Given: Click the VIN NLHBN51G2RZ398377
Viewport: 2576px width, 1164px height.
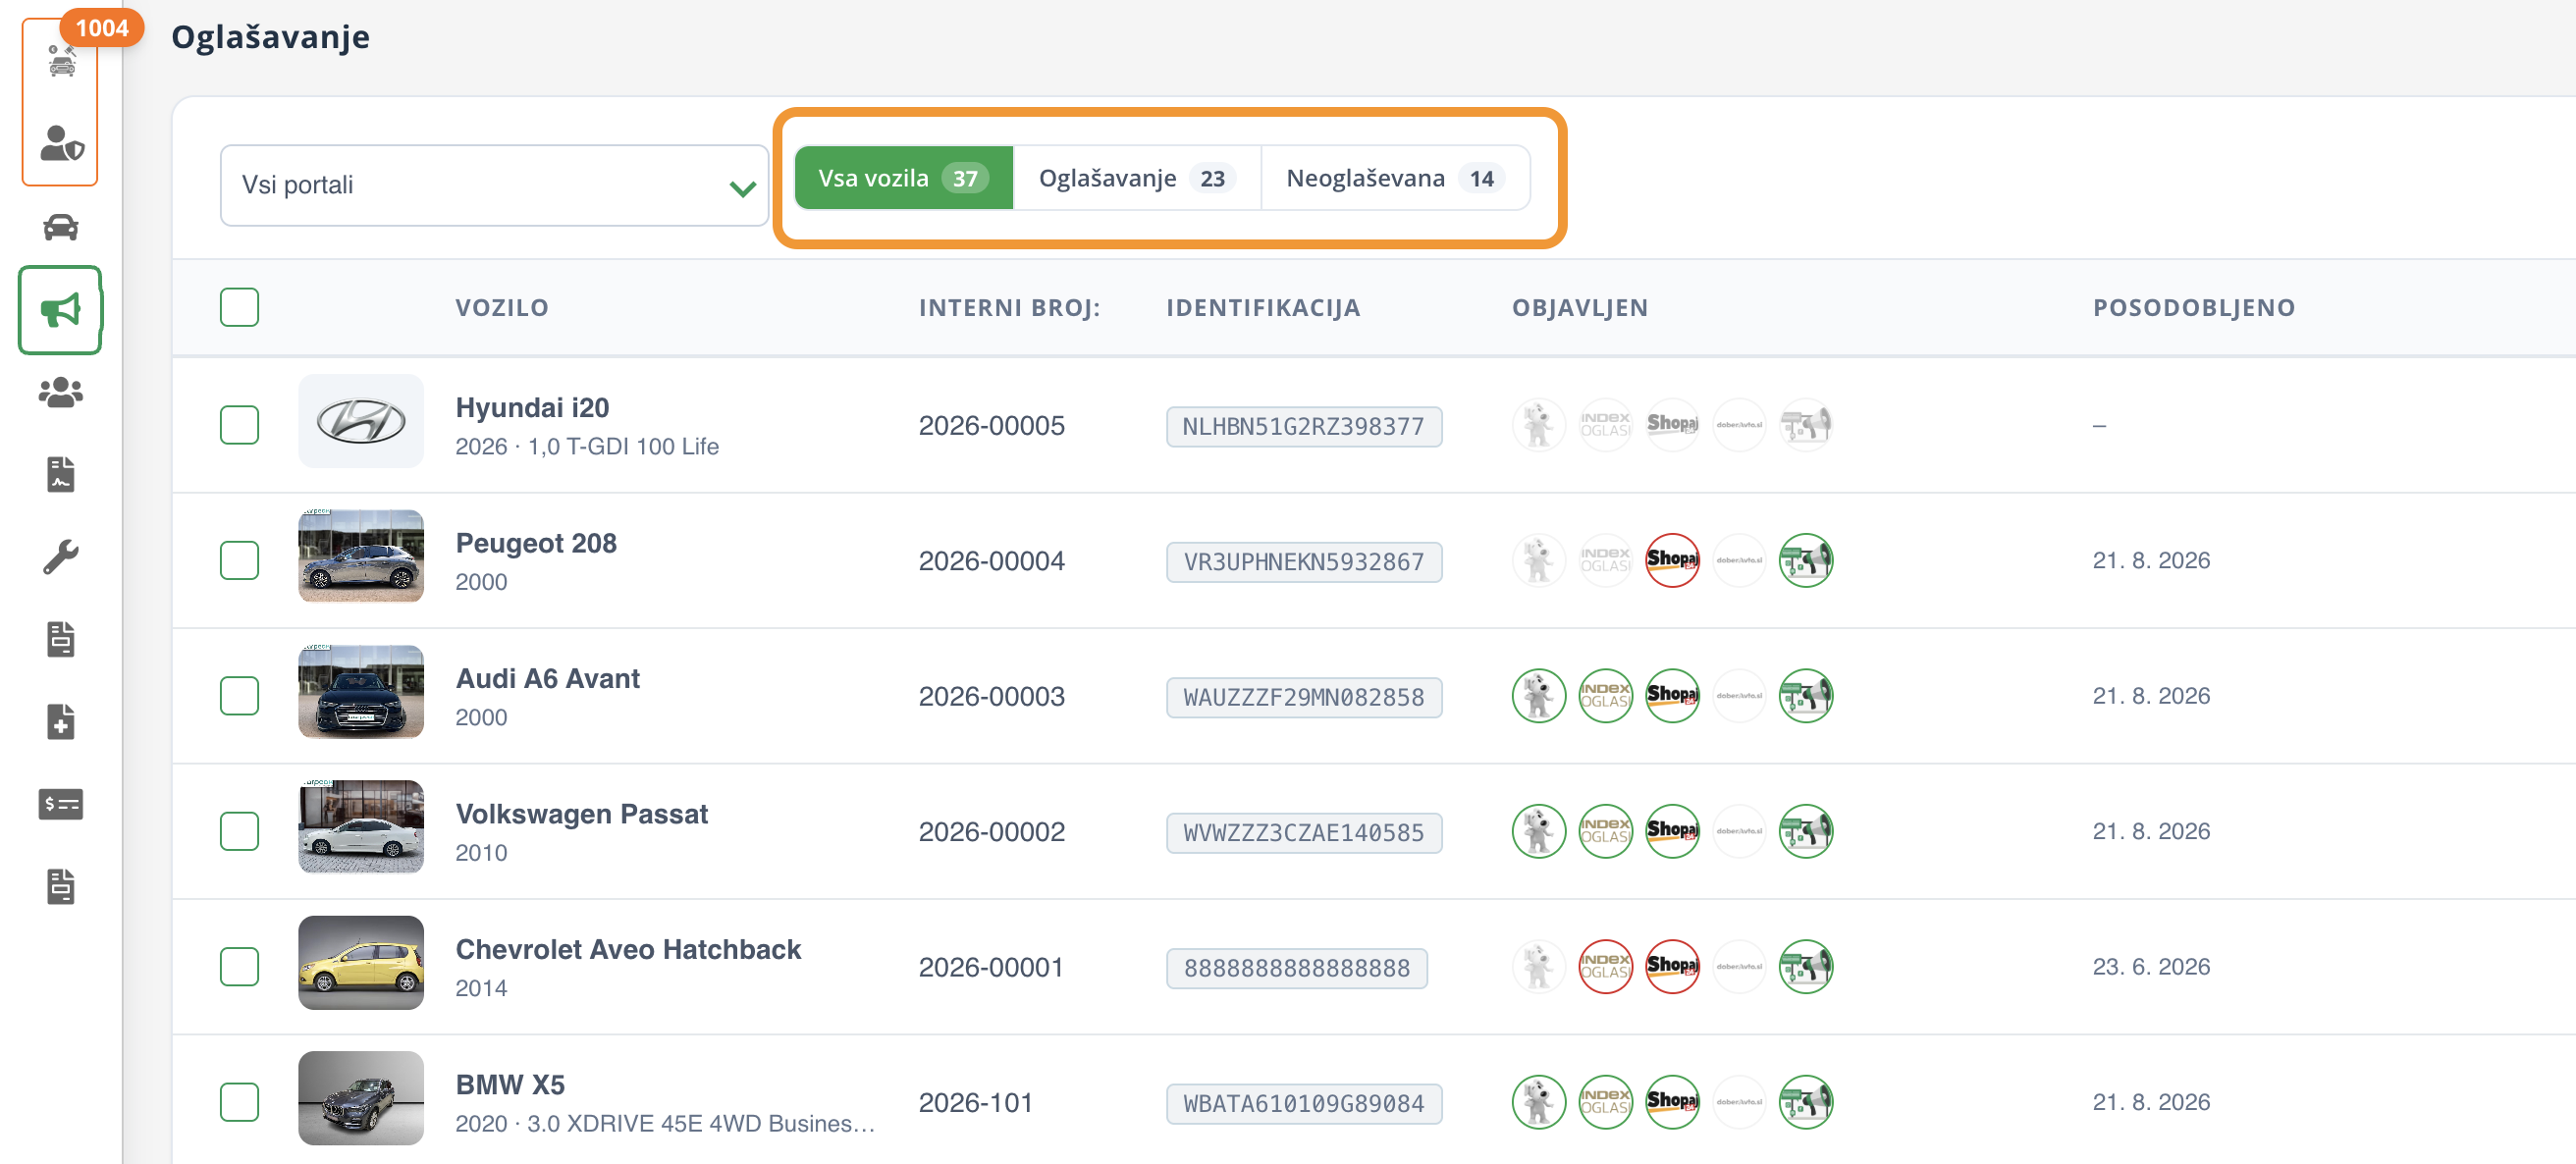Looking at the screenshot, I should [x=1304, y=427].
